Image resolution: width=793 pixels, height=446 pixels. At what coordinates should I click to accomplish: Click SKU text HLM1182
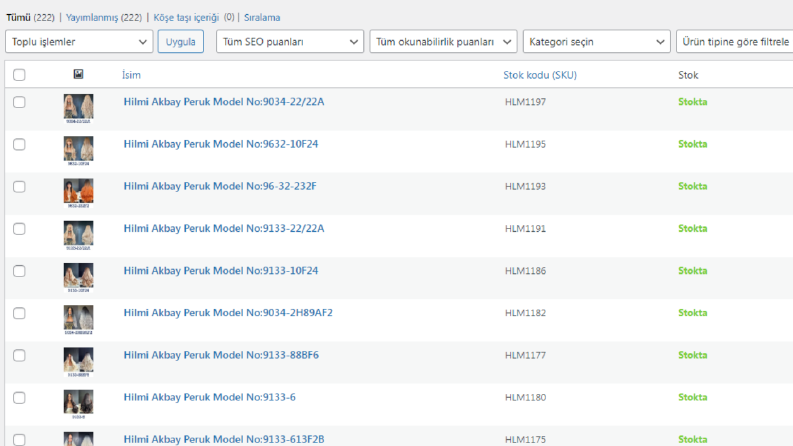coord(525,313)
